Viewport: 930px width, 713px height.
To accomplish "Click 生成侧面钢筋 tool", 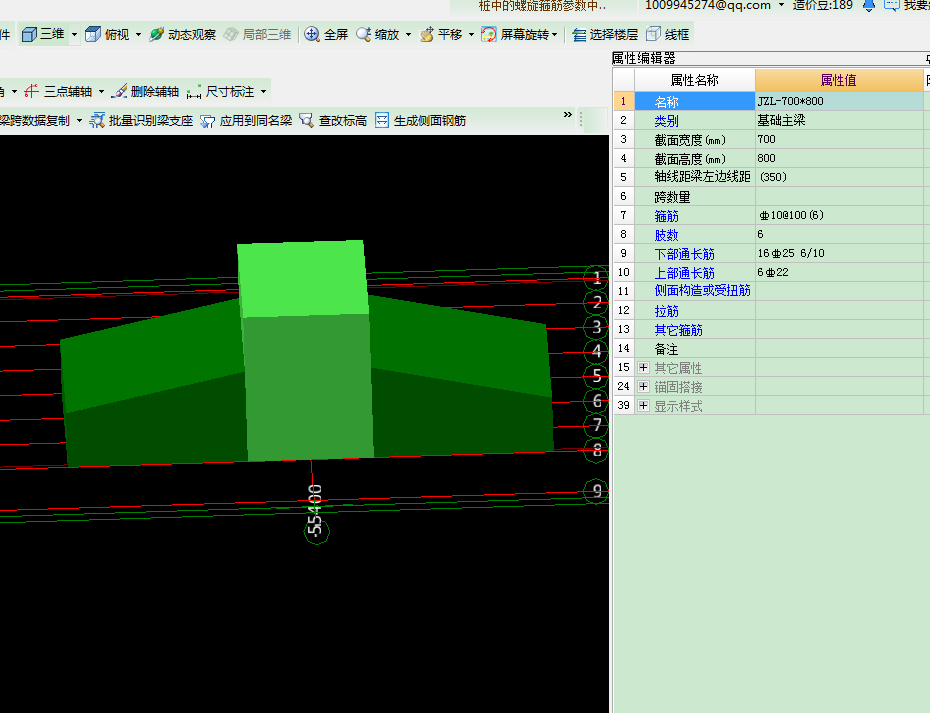I will [421, 120].
